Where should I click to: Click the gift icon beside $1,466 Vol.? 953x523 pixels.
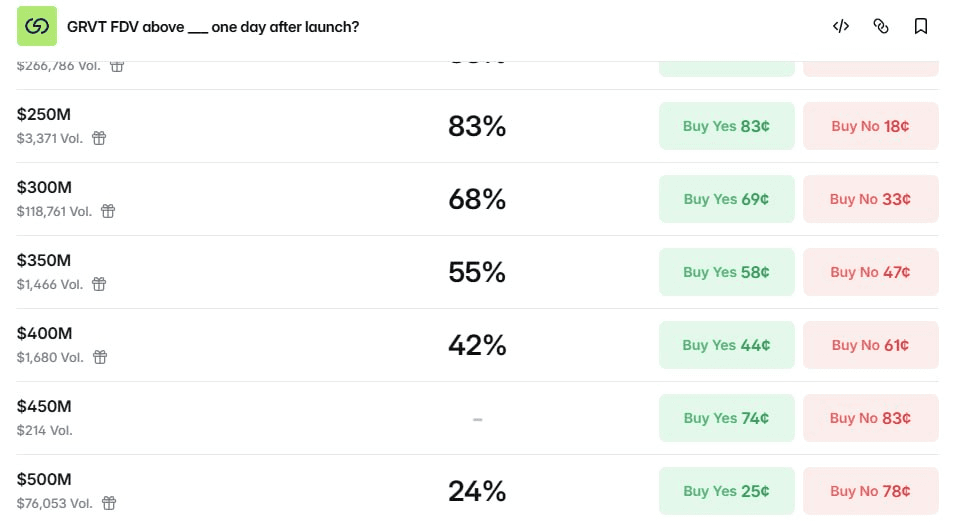pyautogui.click(x=99, y=284)
